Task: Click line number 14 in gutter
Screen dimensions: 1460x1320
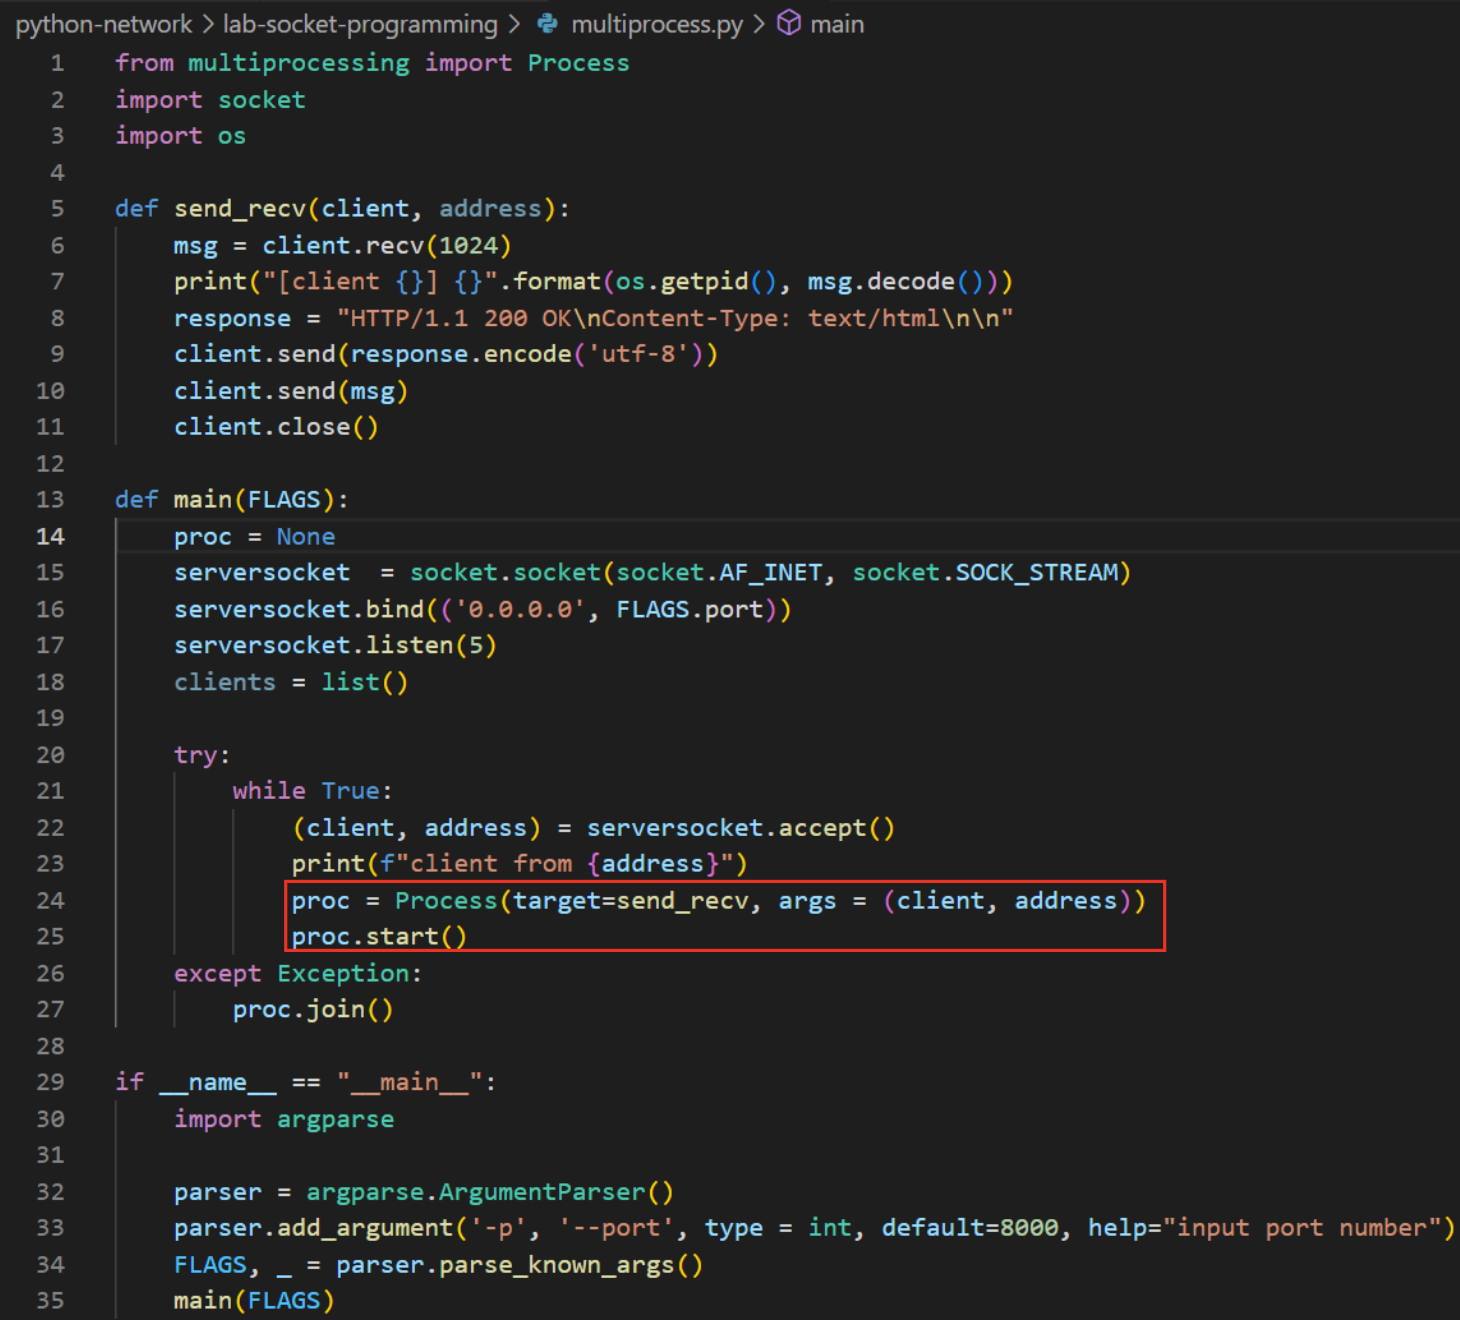Action: 50,537
